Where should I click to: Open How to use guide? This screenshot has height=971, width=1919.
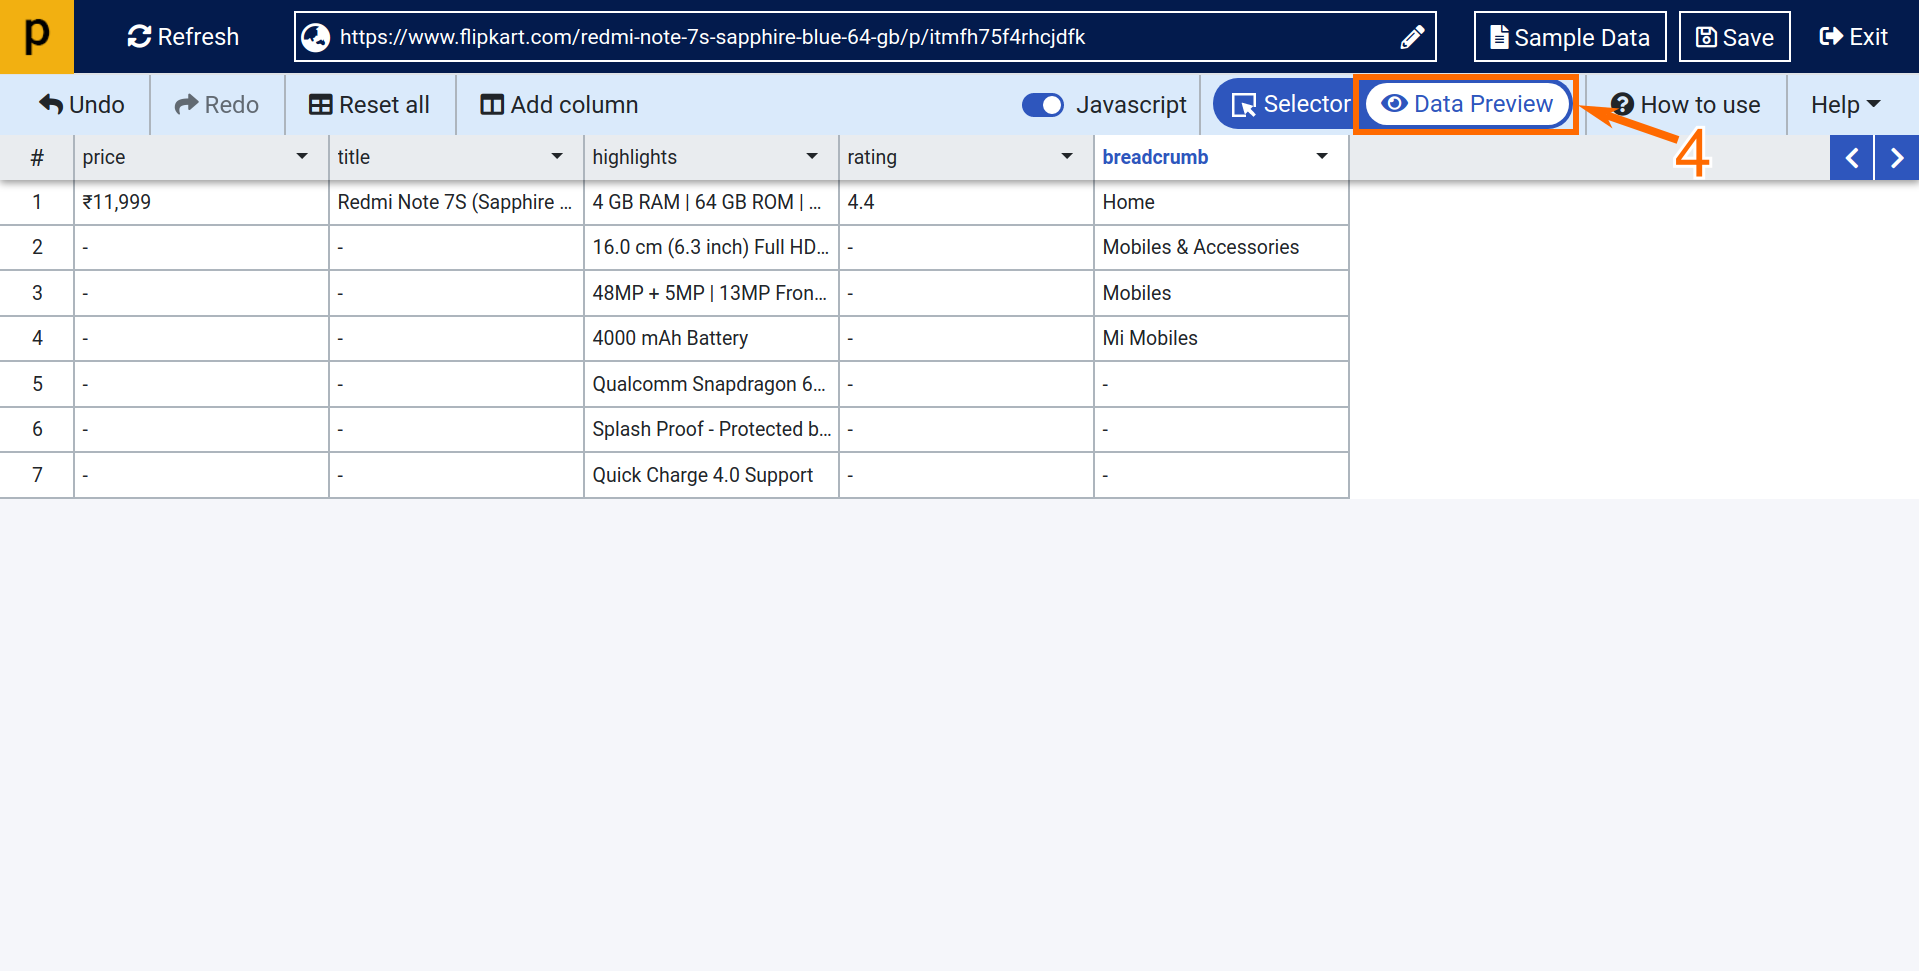pyautogui.click(x=1685, y=105)
